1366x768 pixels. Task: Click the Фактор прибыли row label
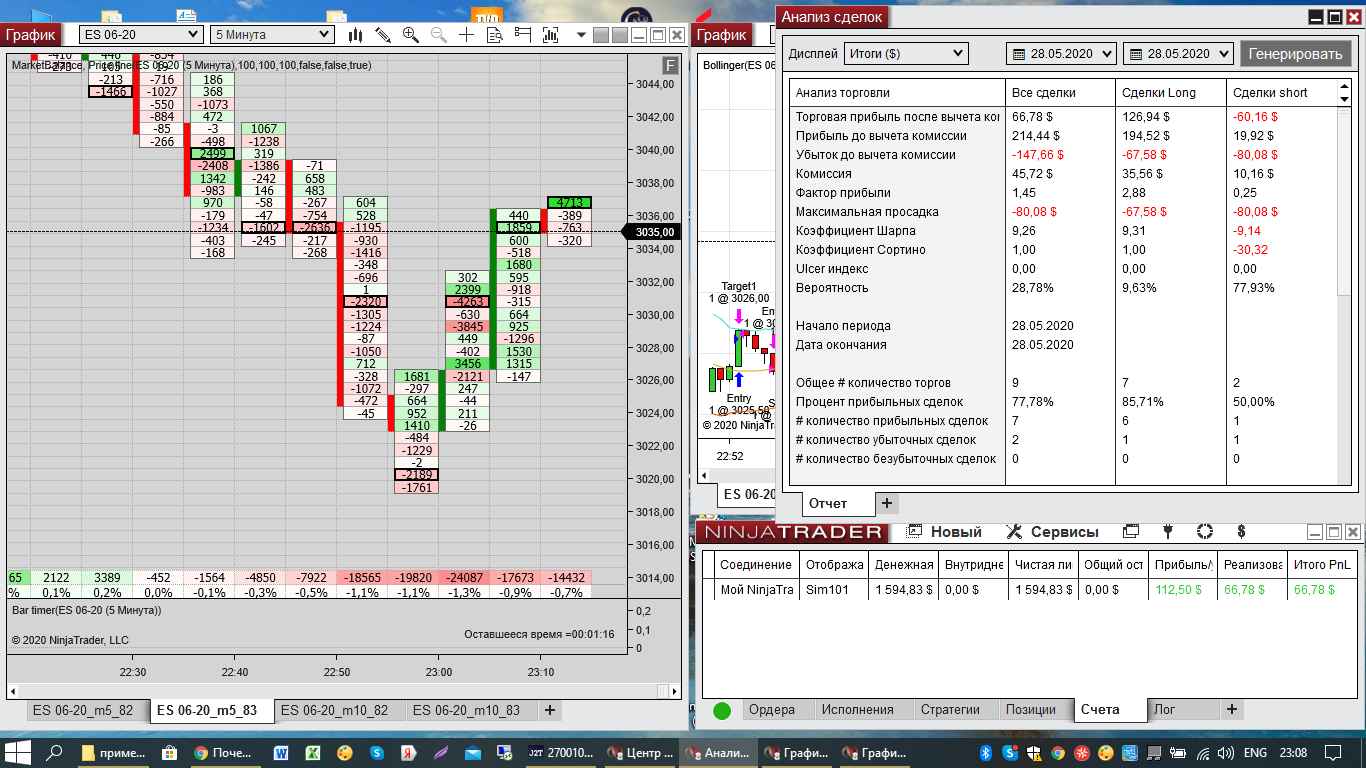tap(843, 193)
